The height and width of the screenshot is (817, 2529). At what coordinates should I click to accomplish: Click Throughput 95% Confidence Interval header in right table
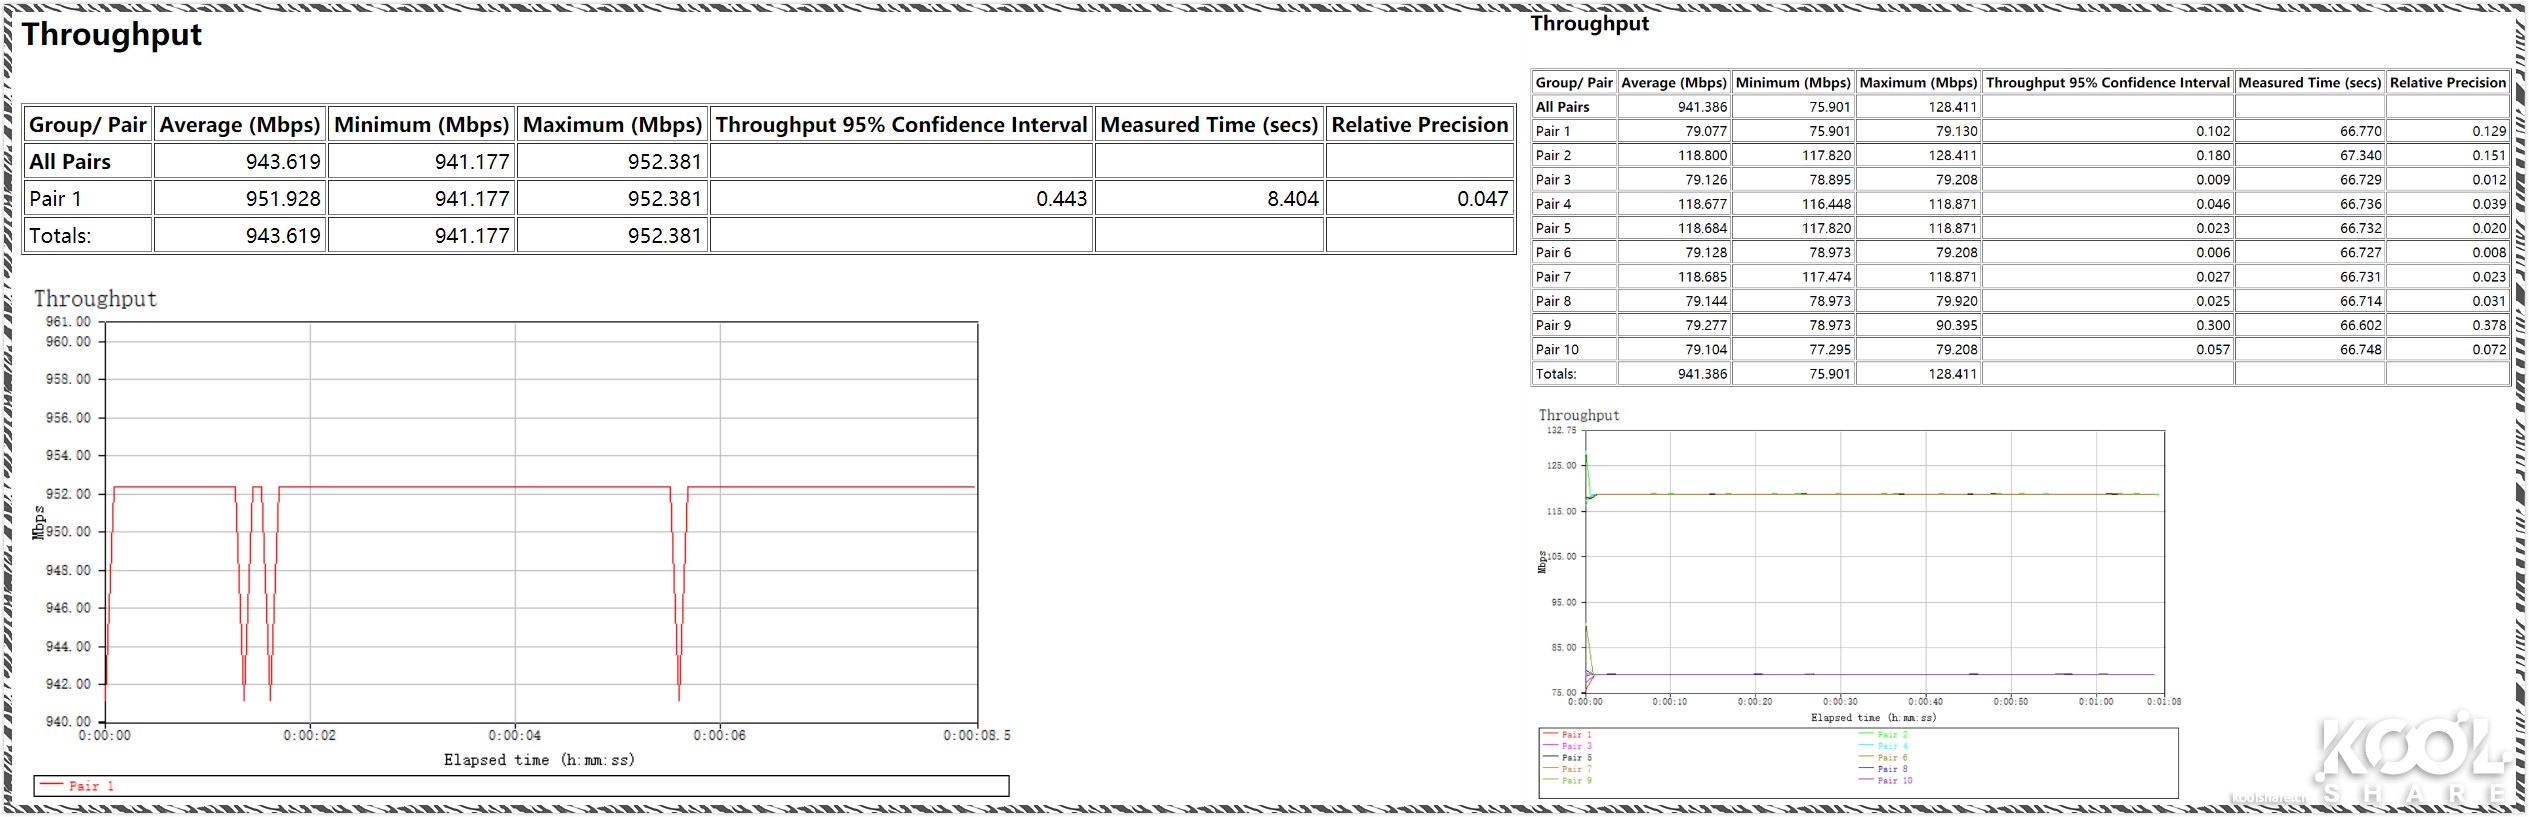pos(2107,83)
